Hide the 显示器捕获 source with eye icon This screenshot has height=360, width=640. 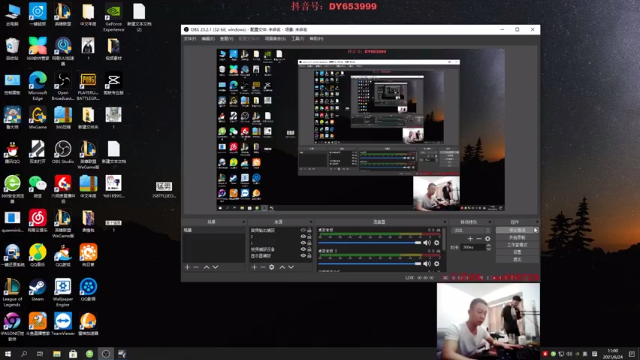tap(303, 256)
